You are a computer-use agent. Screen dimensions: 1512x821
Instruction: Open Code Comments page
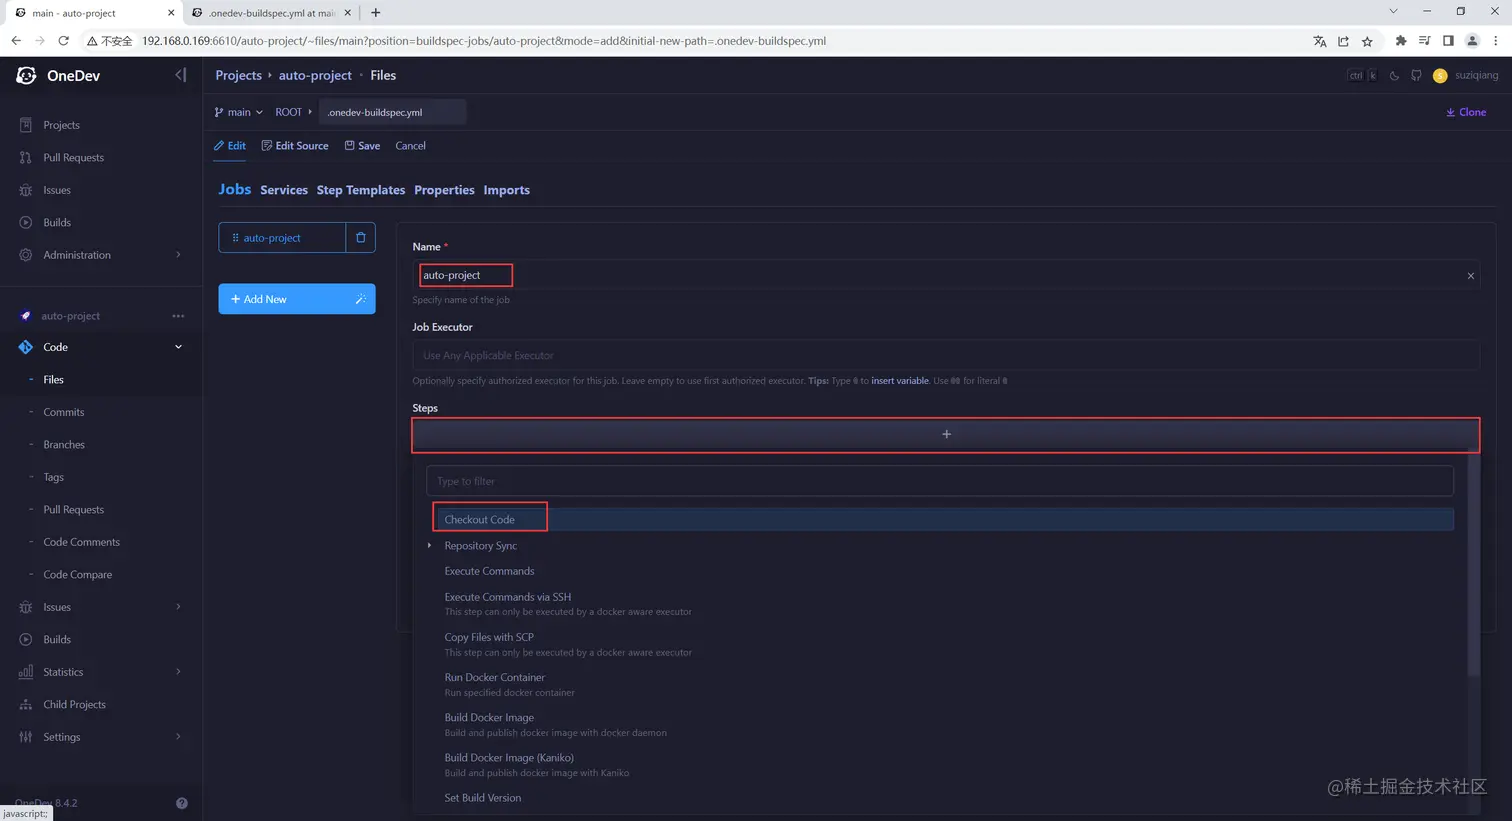81,542
